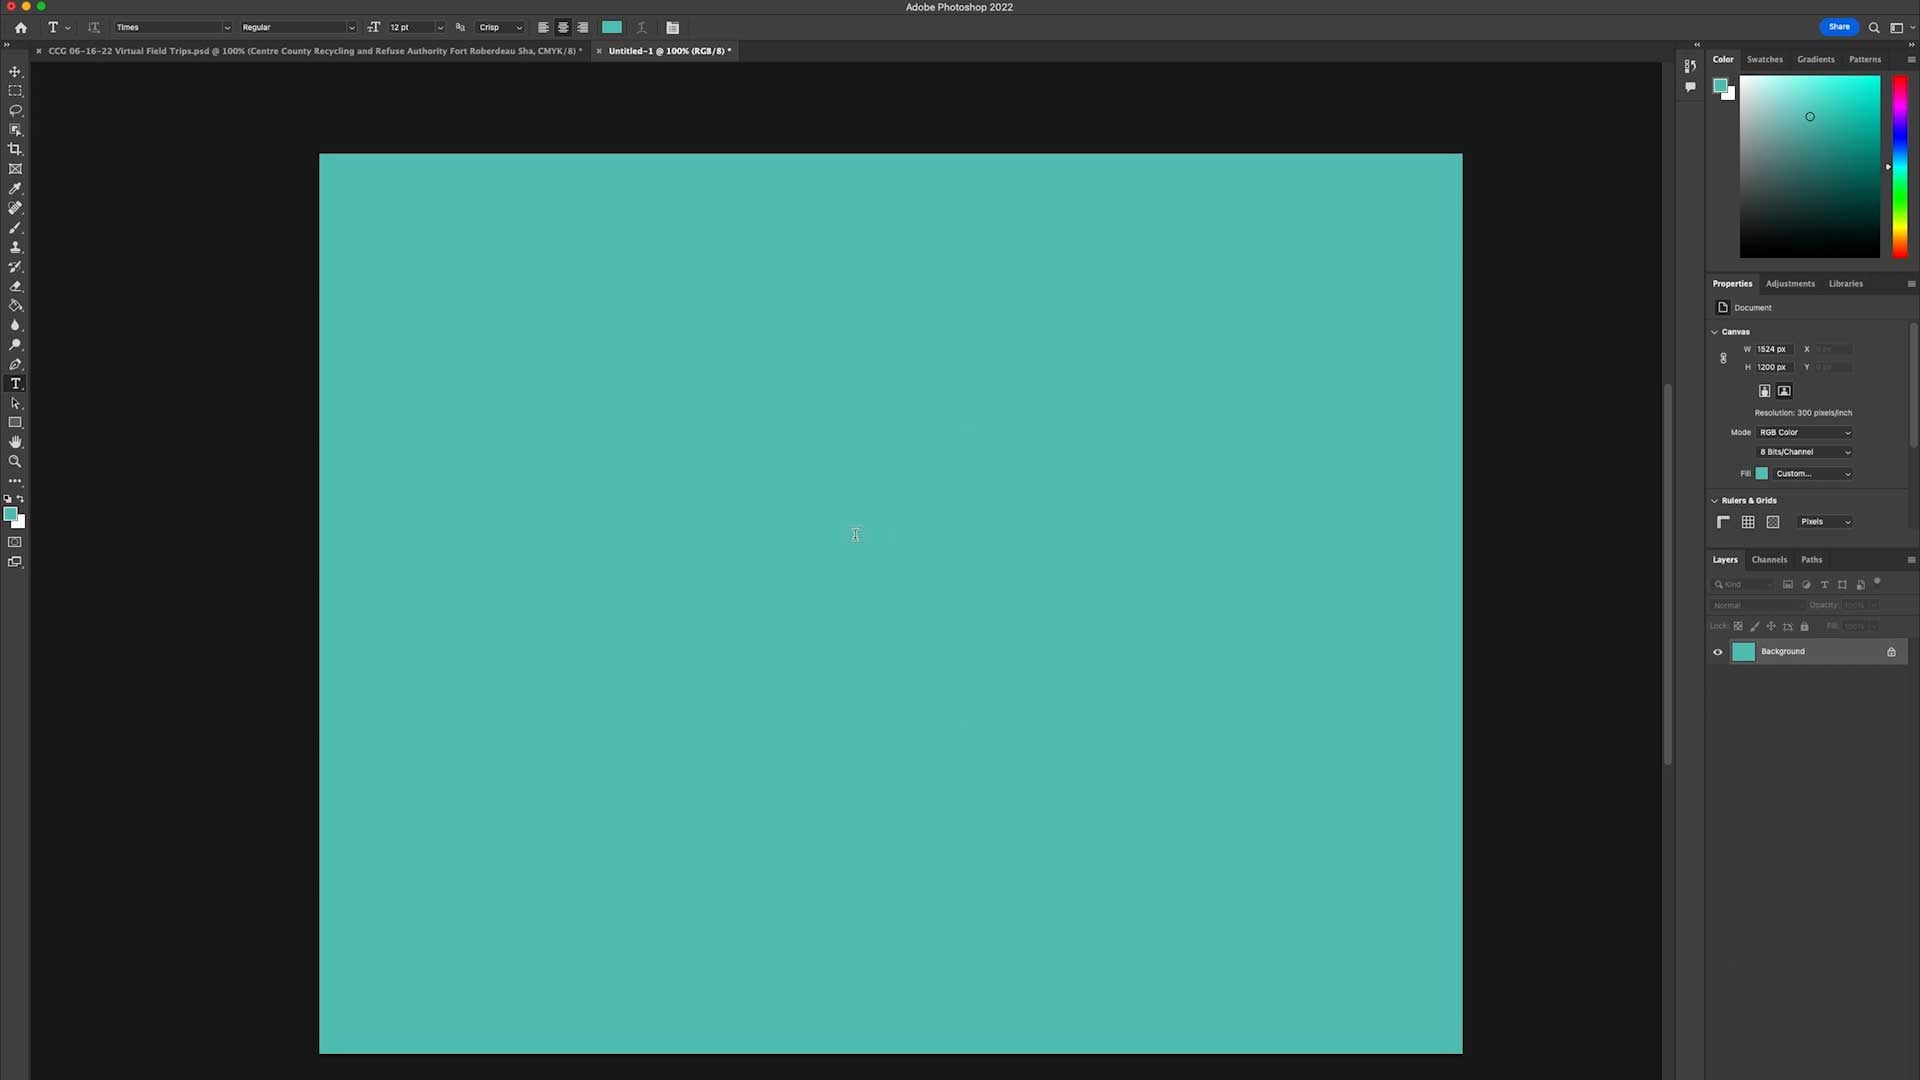
Task: Click the Share button
Action: coord(1839,27)
